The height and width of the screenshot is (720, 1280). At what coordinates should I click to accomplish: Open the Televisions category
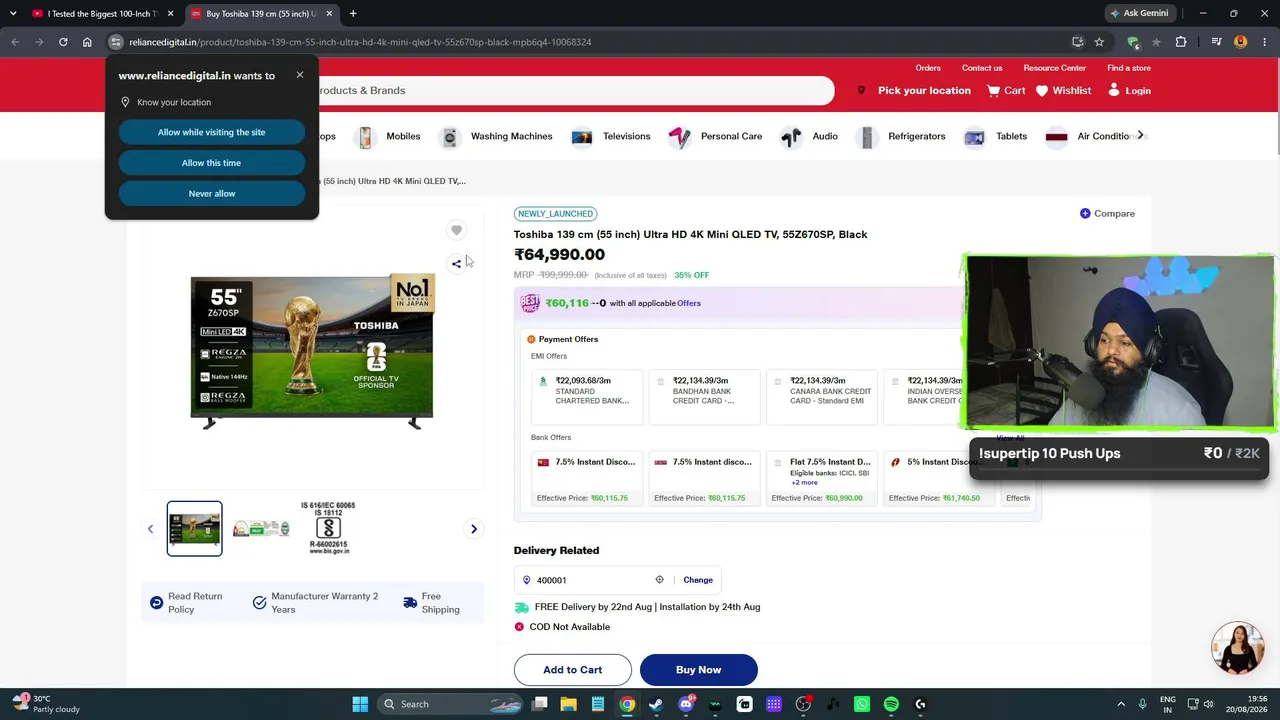(x=611, y=137)
